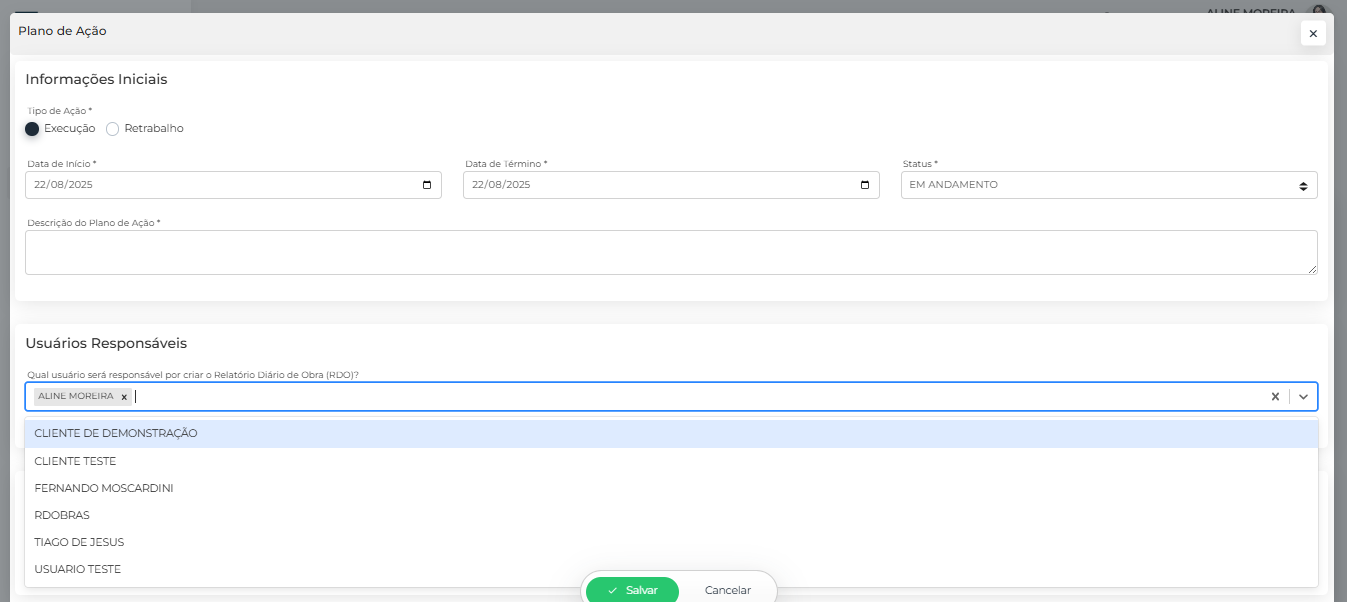This screenshot has height=602, width=1347.
Task: Remove the ALINE MOREIRA tag
Action: pyautogui.click(x=124, y=397)
